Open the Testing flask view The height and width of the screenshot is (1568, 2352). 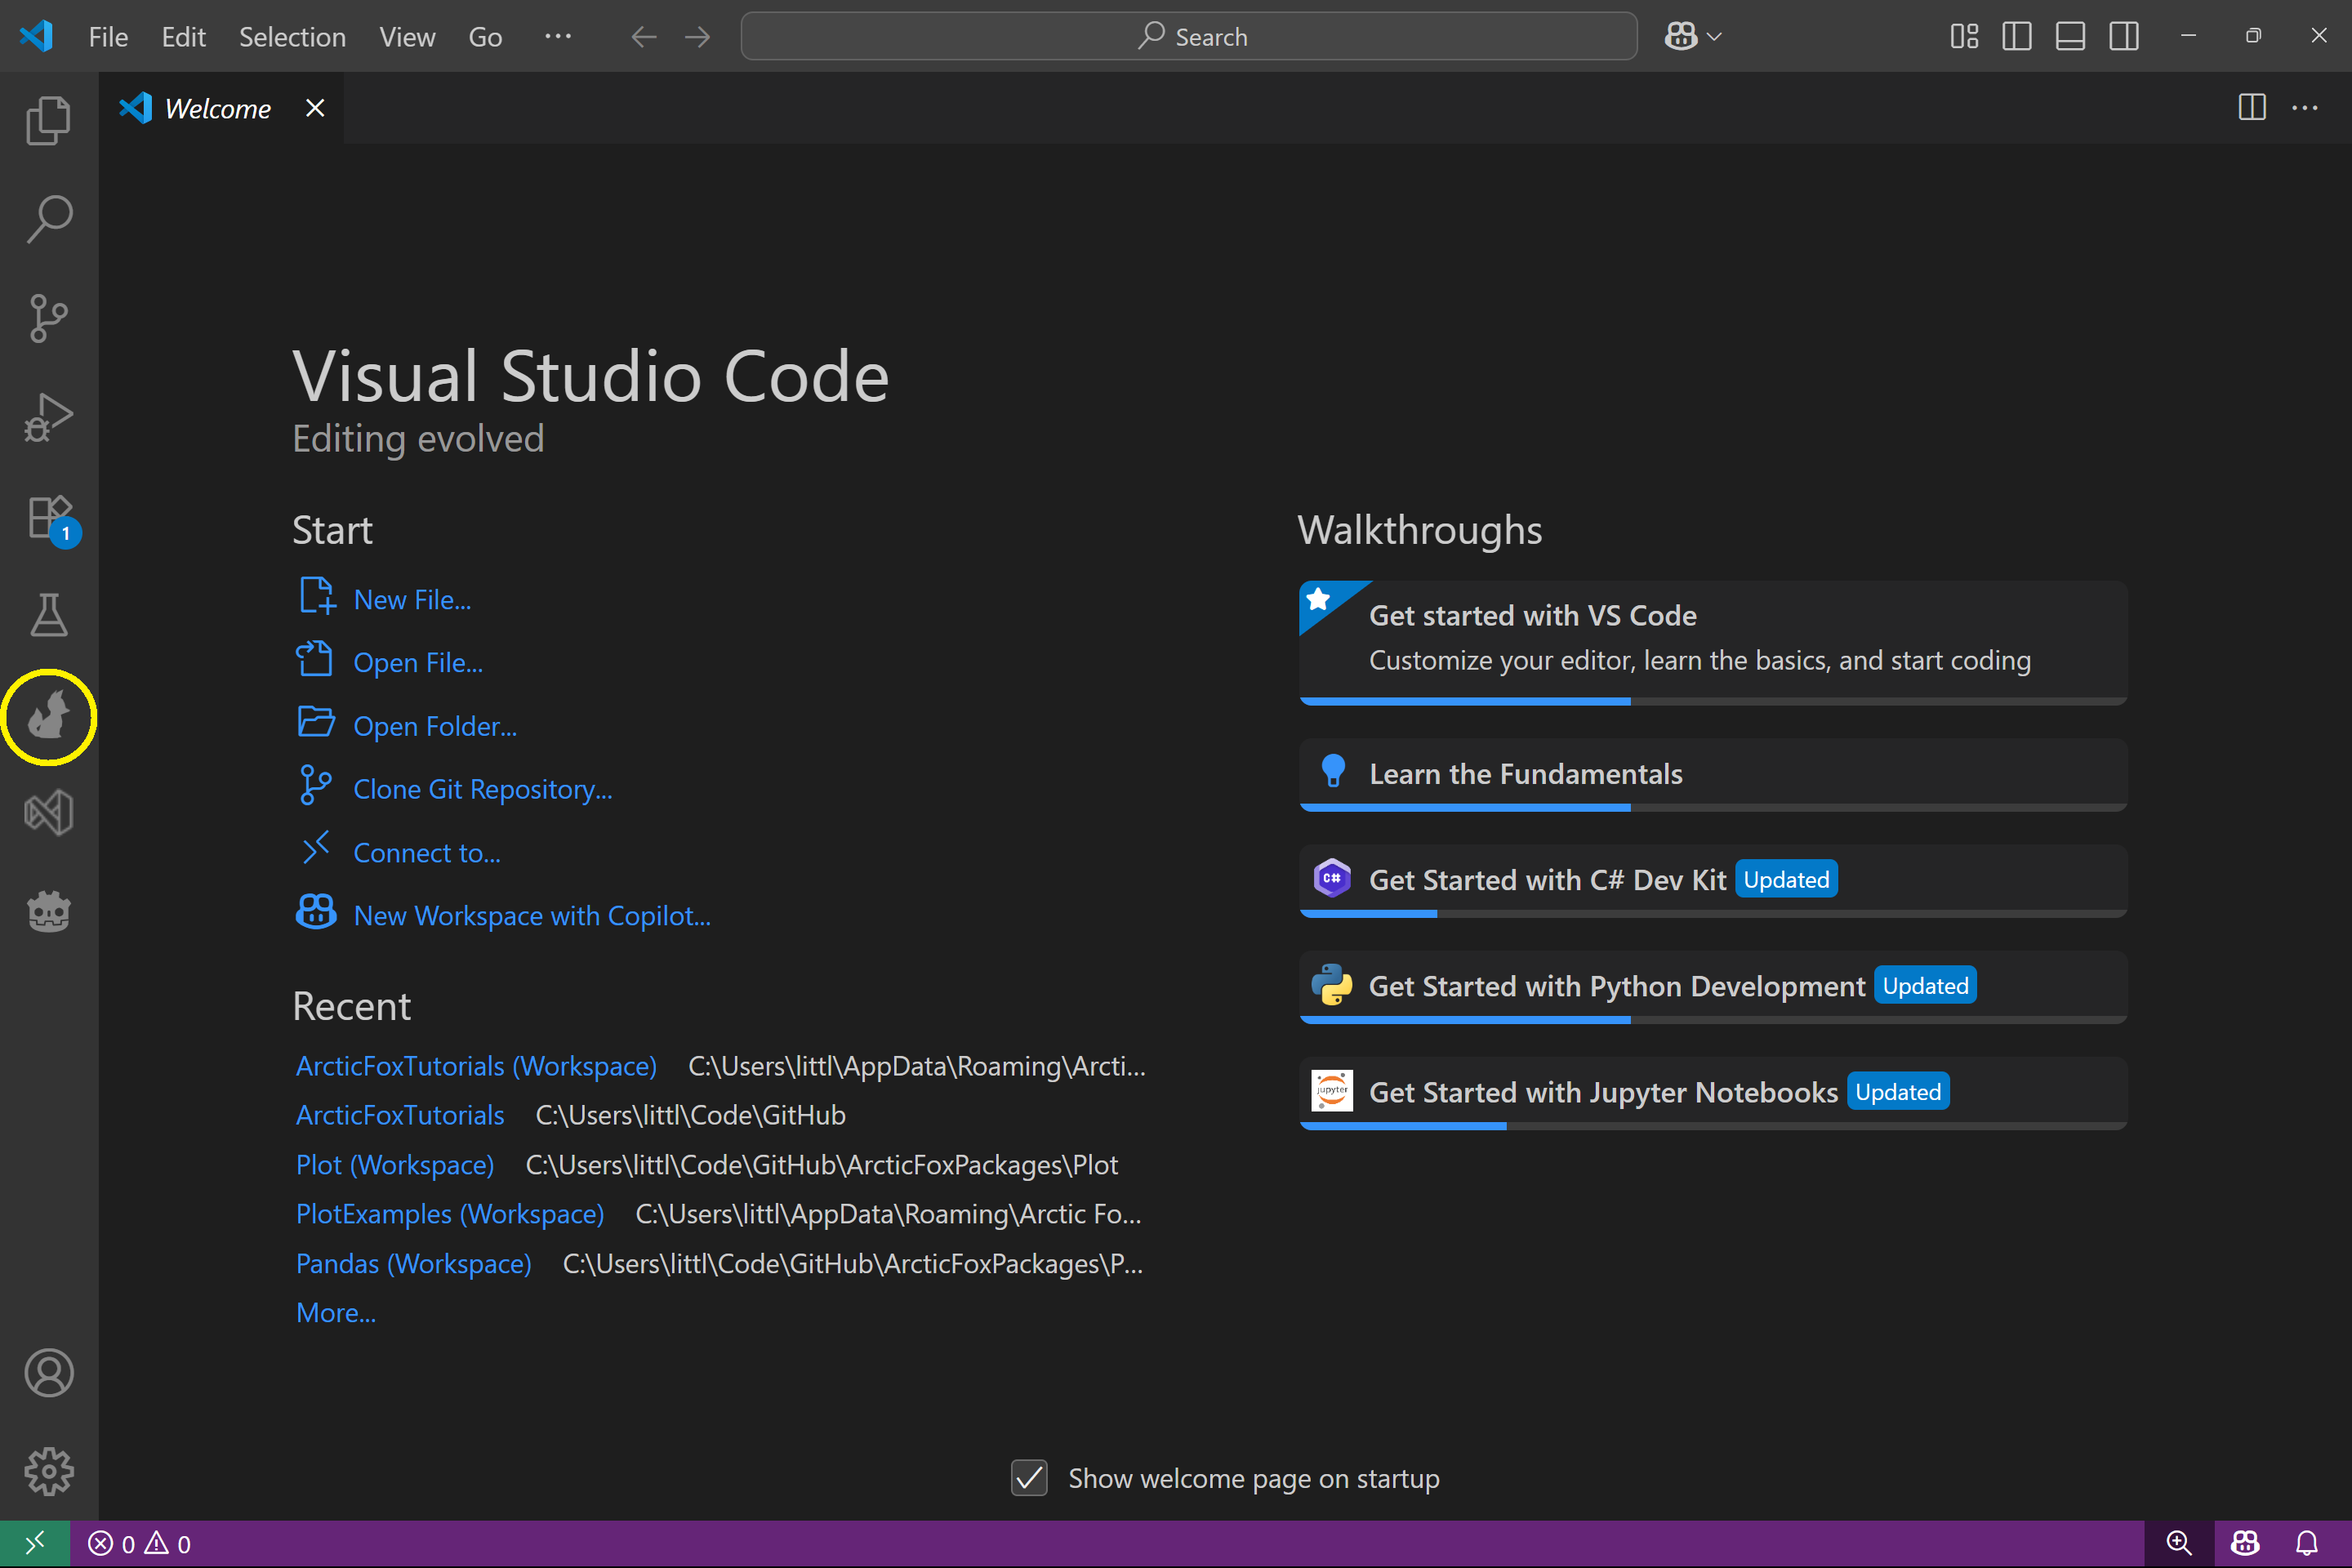[49, 615]
